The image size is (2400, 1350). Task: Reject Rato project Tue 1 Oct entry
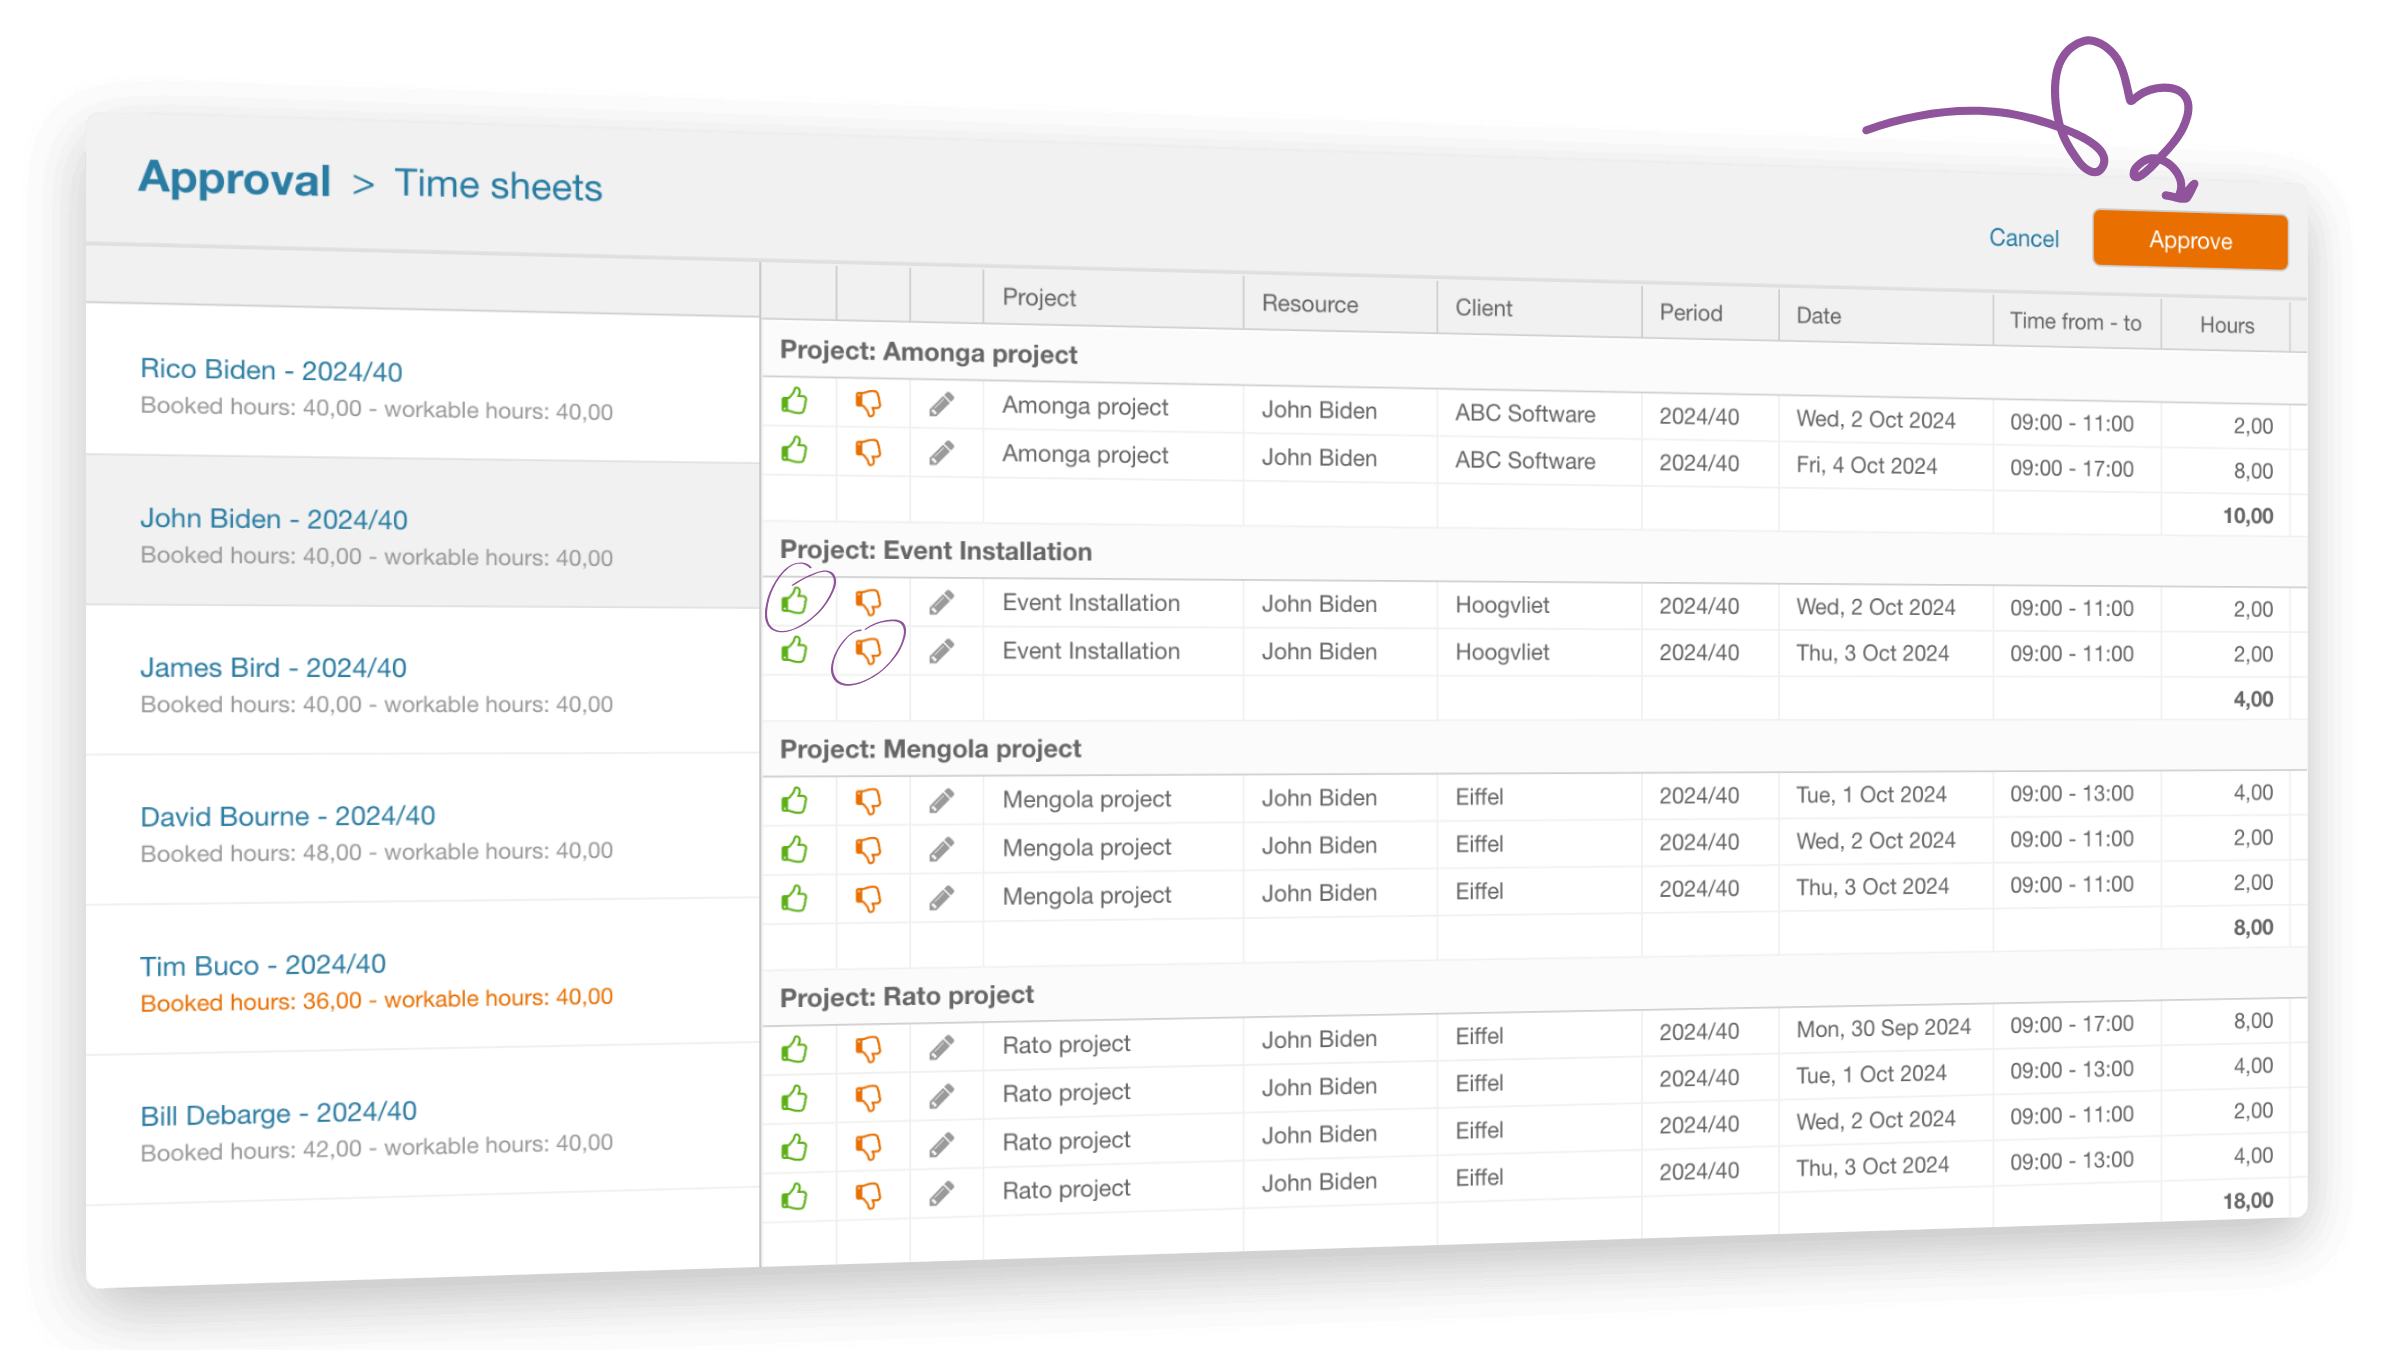[x=868, y=1098]
